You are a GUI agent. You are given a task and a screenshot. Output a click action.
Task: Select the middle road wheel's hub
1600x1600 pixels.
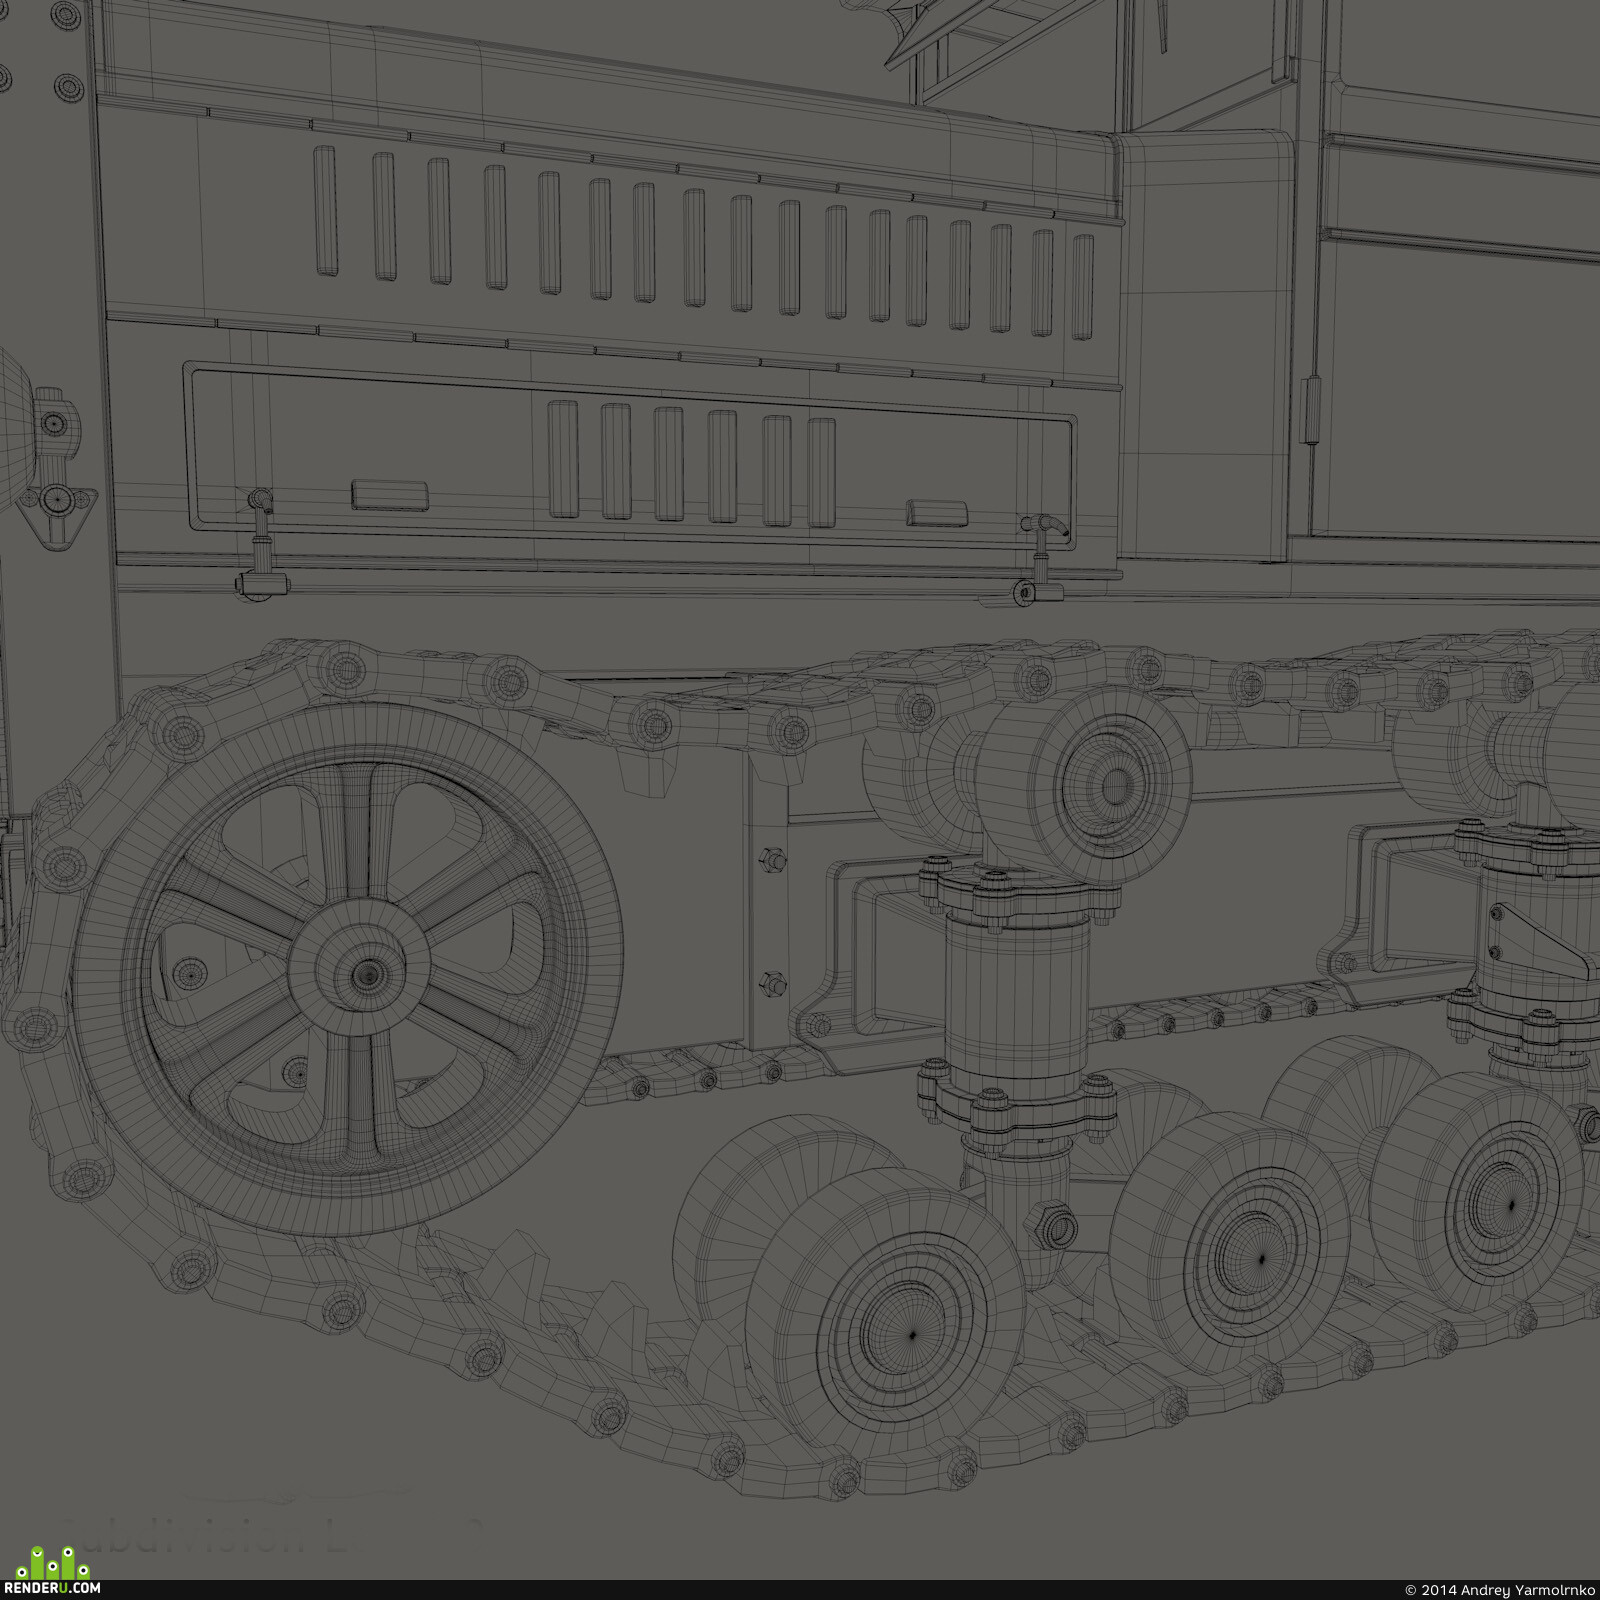(1259, 1257)
